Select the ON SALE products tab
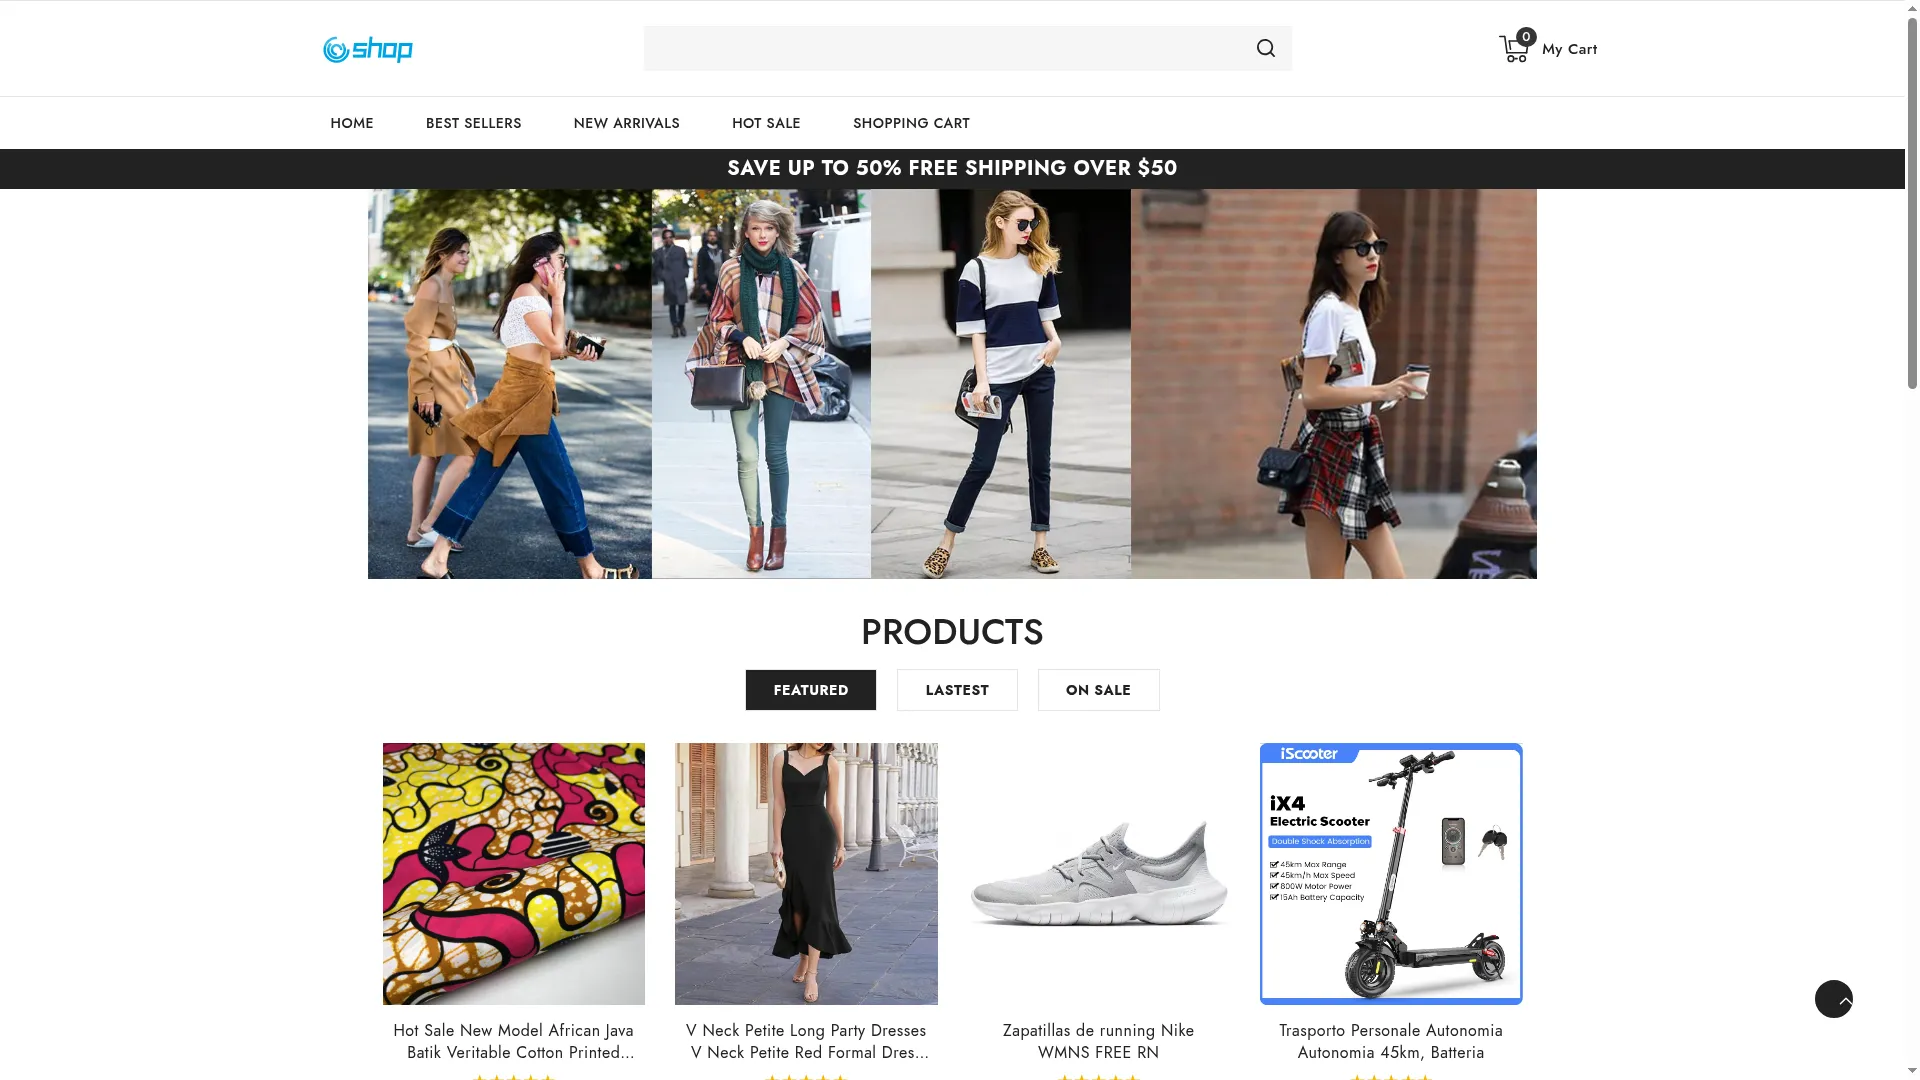The width and height of the screenshot is (1920, 1080). 1098,690
